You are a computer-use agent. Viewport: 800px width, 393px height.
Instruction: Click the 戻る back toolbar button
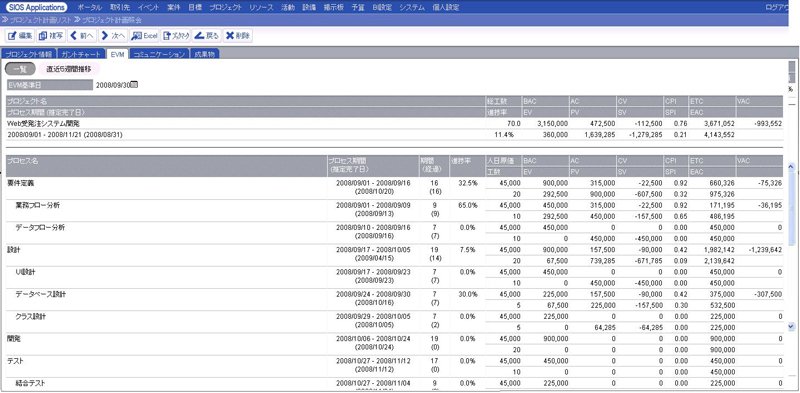click(207, 36)
